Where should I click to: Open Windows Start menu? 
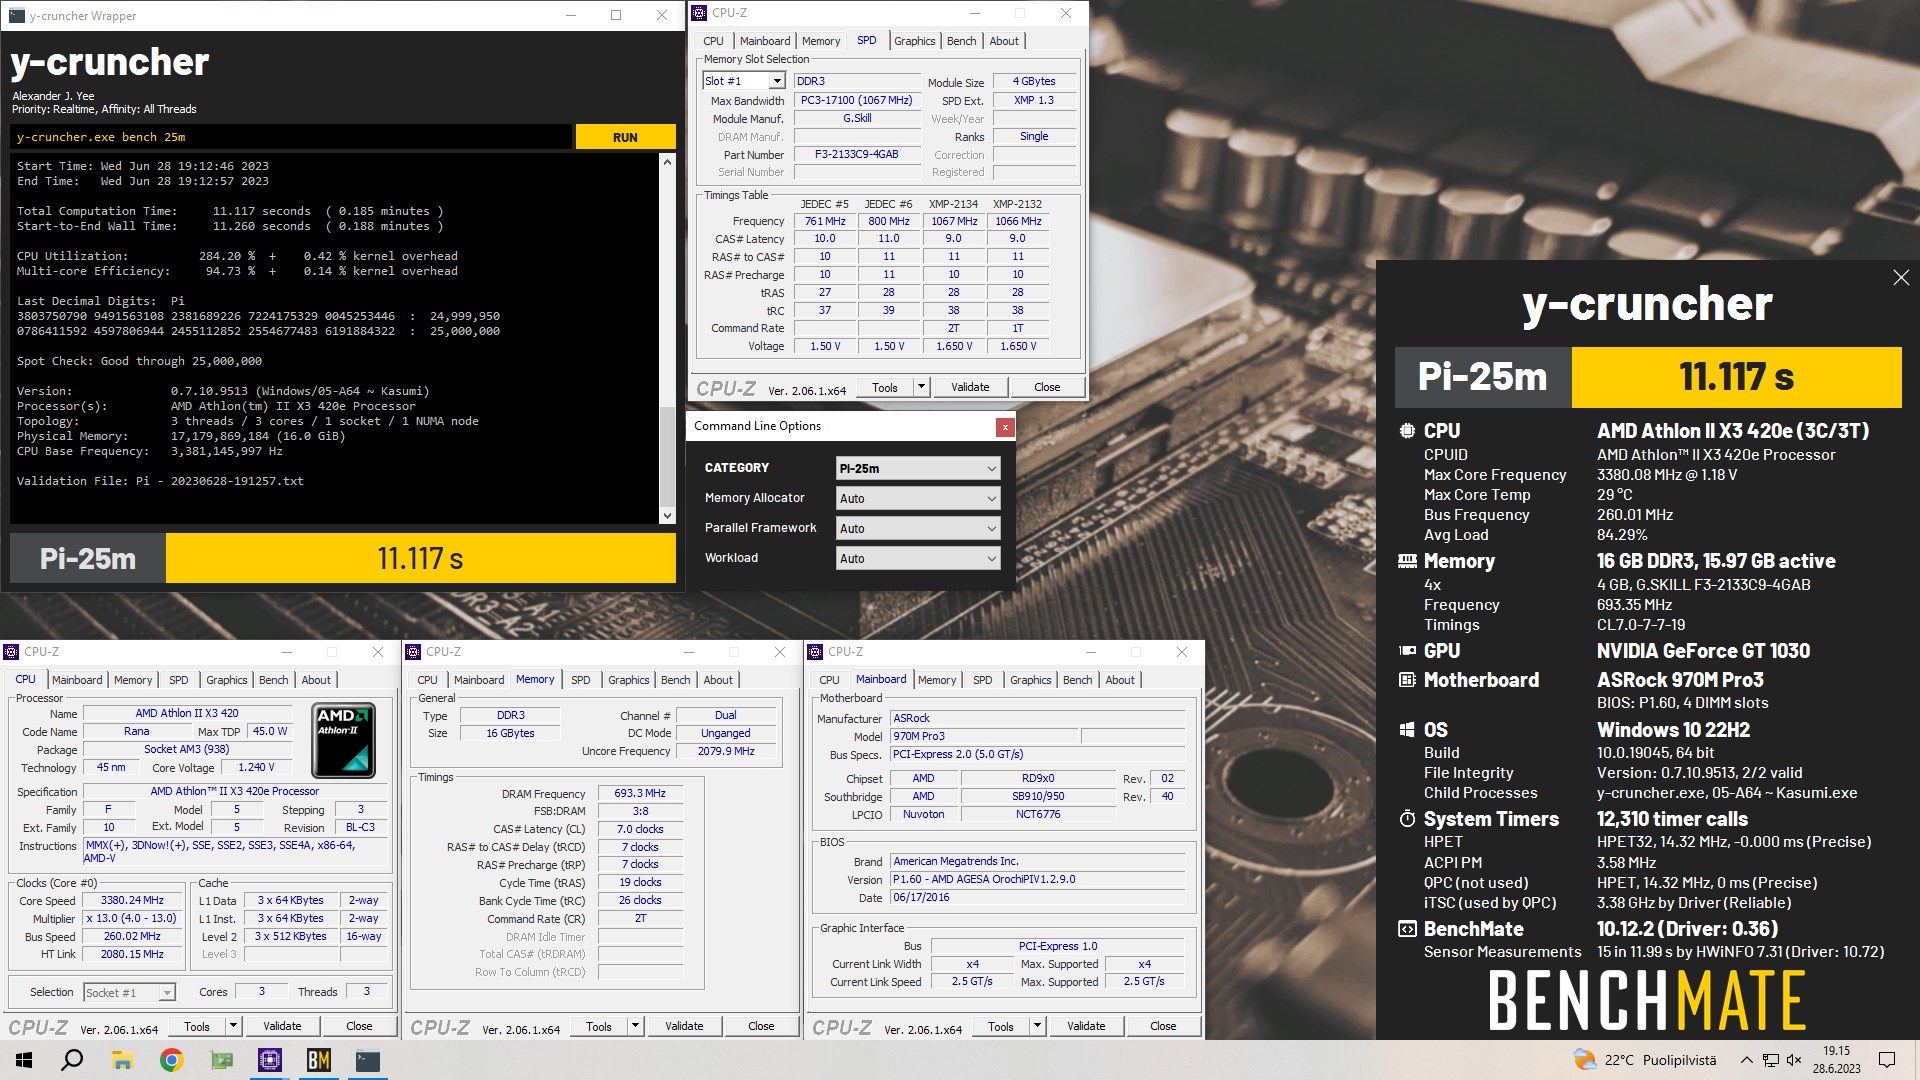[24, 1060]
